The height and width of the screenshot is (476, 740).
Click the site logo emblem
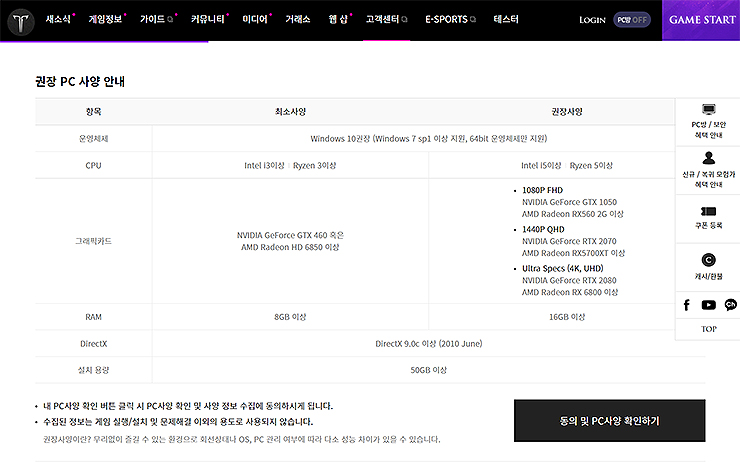[x=21, y=22]
